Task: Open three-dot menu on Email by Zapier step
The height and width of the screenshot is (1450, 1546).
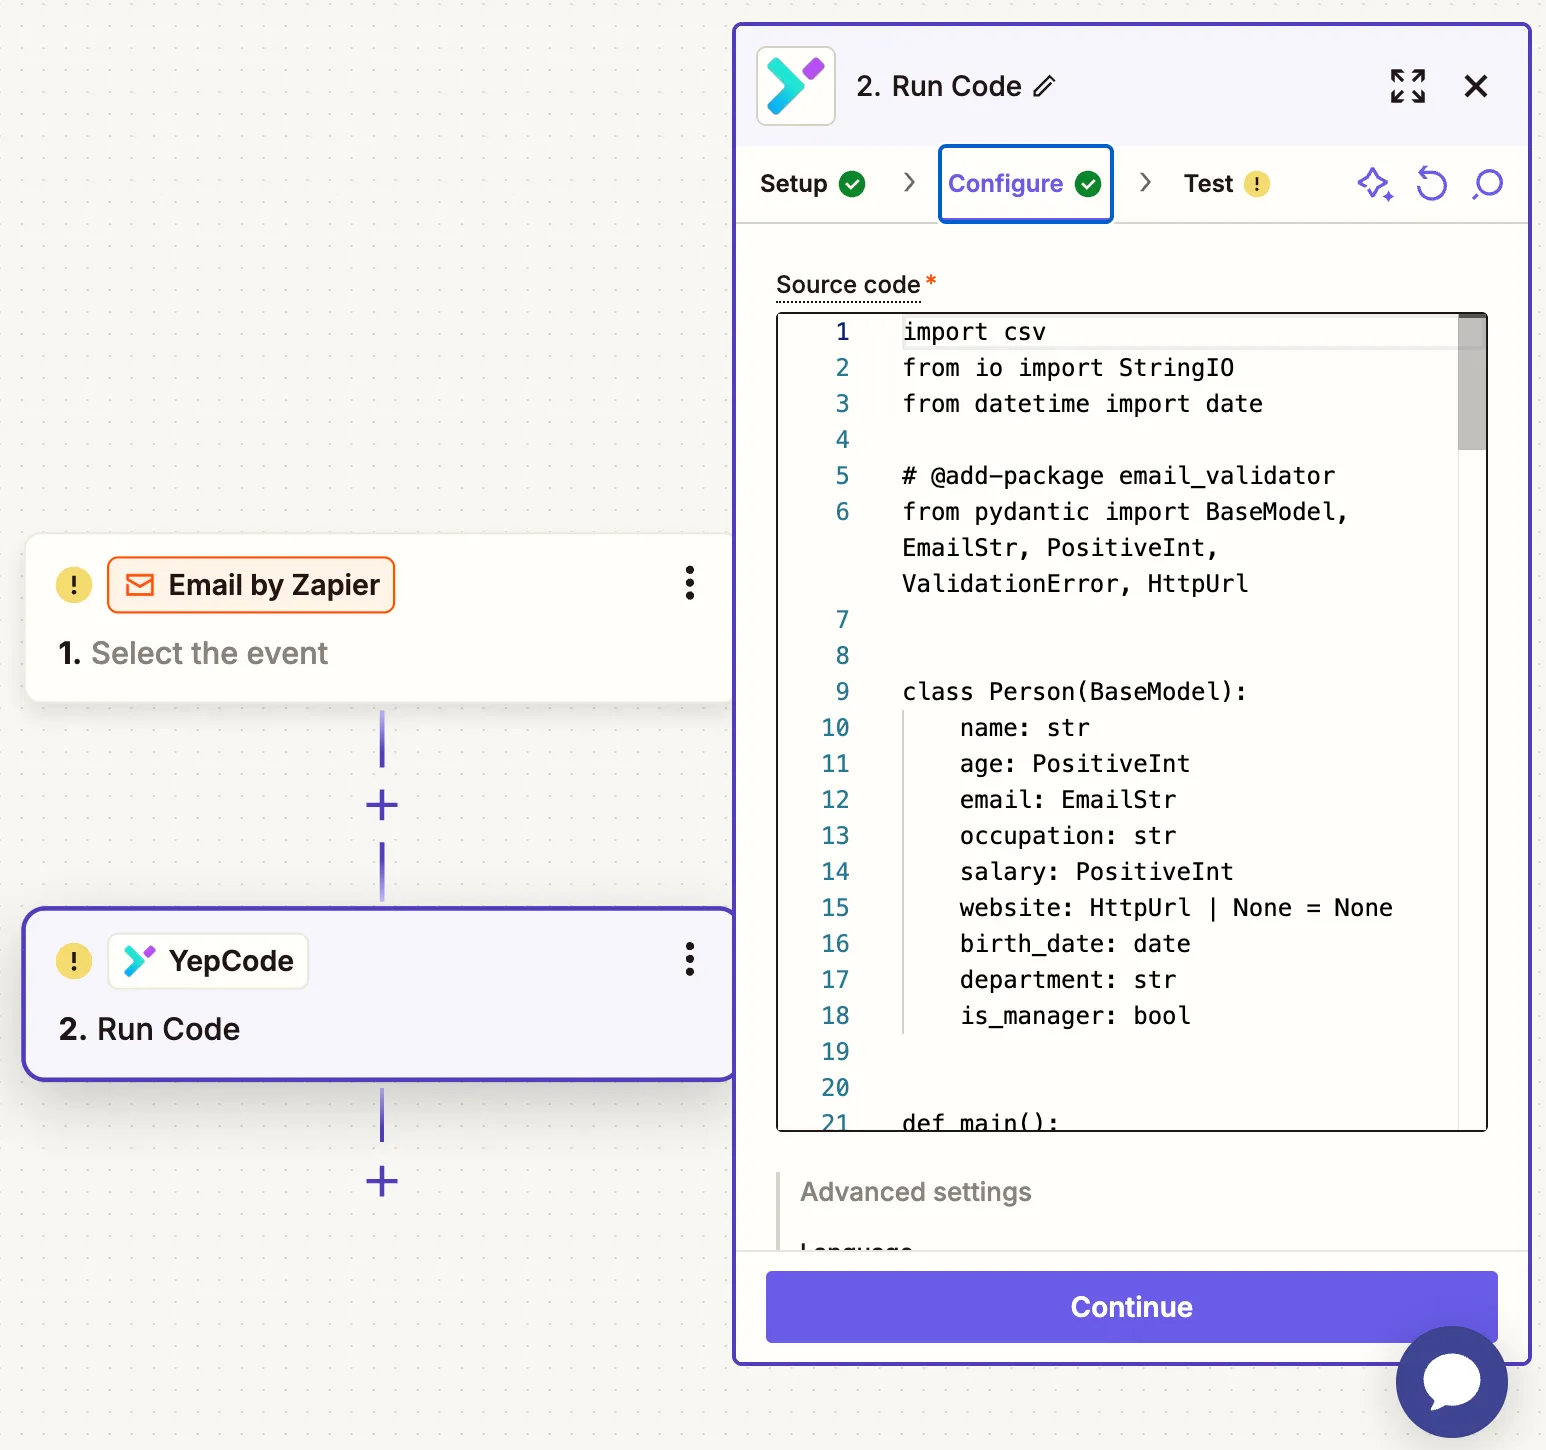Action: pyautogui.click(x=689, y=583)
